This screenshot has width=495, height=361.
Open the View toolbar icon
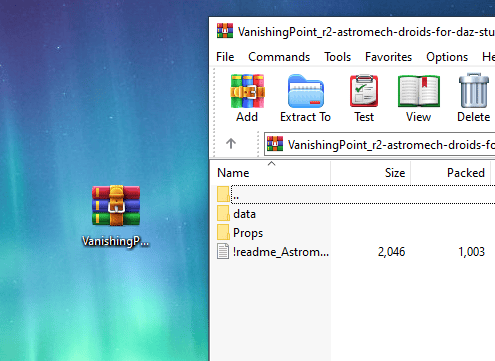[x=419, y=91]
